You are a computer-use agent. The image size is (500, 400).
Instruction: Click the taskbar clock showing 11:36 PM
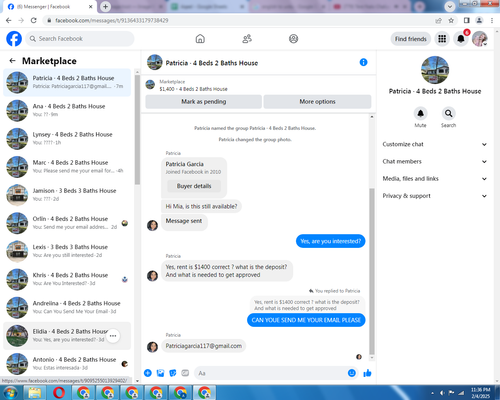480,393
